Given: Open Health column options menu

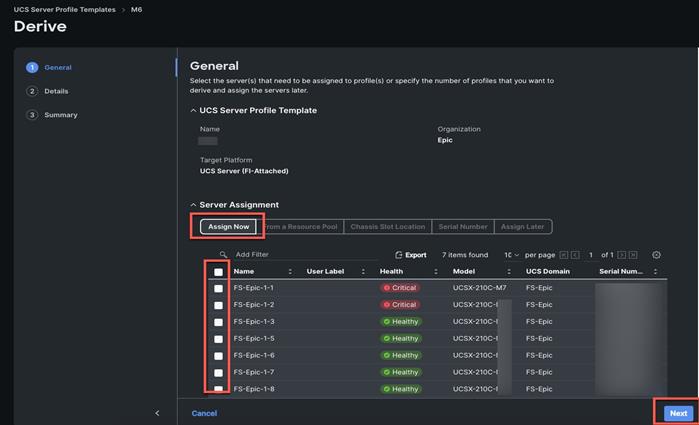Looking at the screenshot, I should 436,271.
